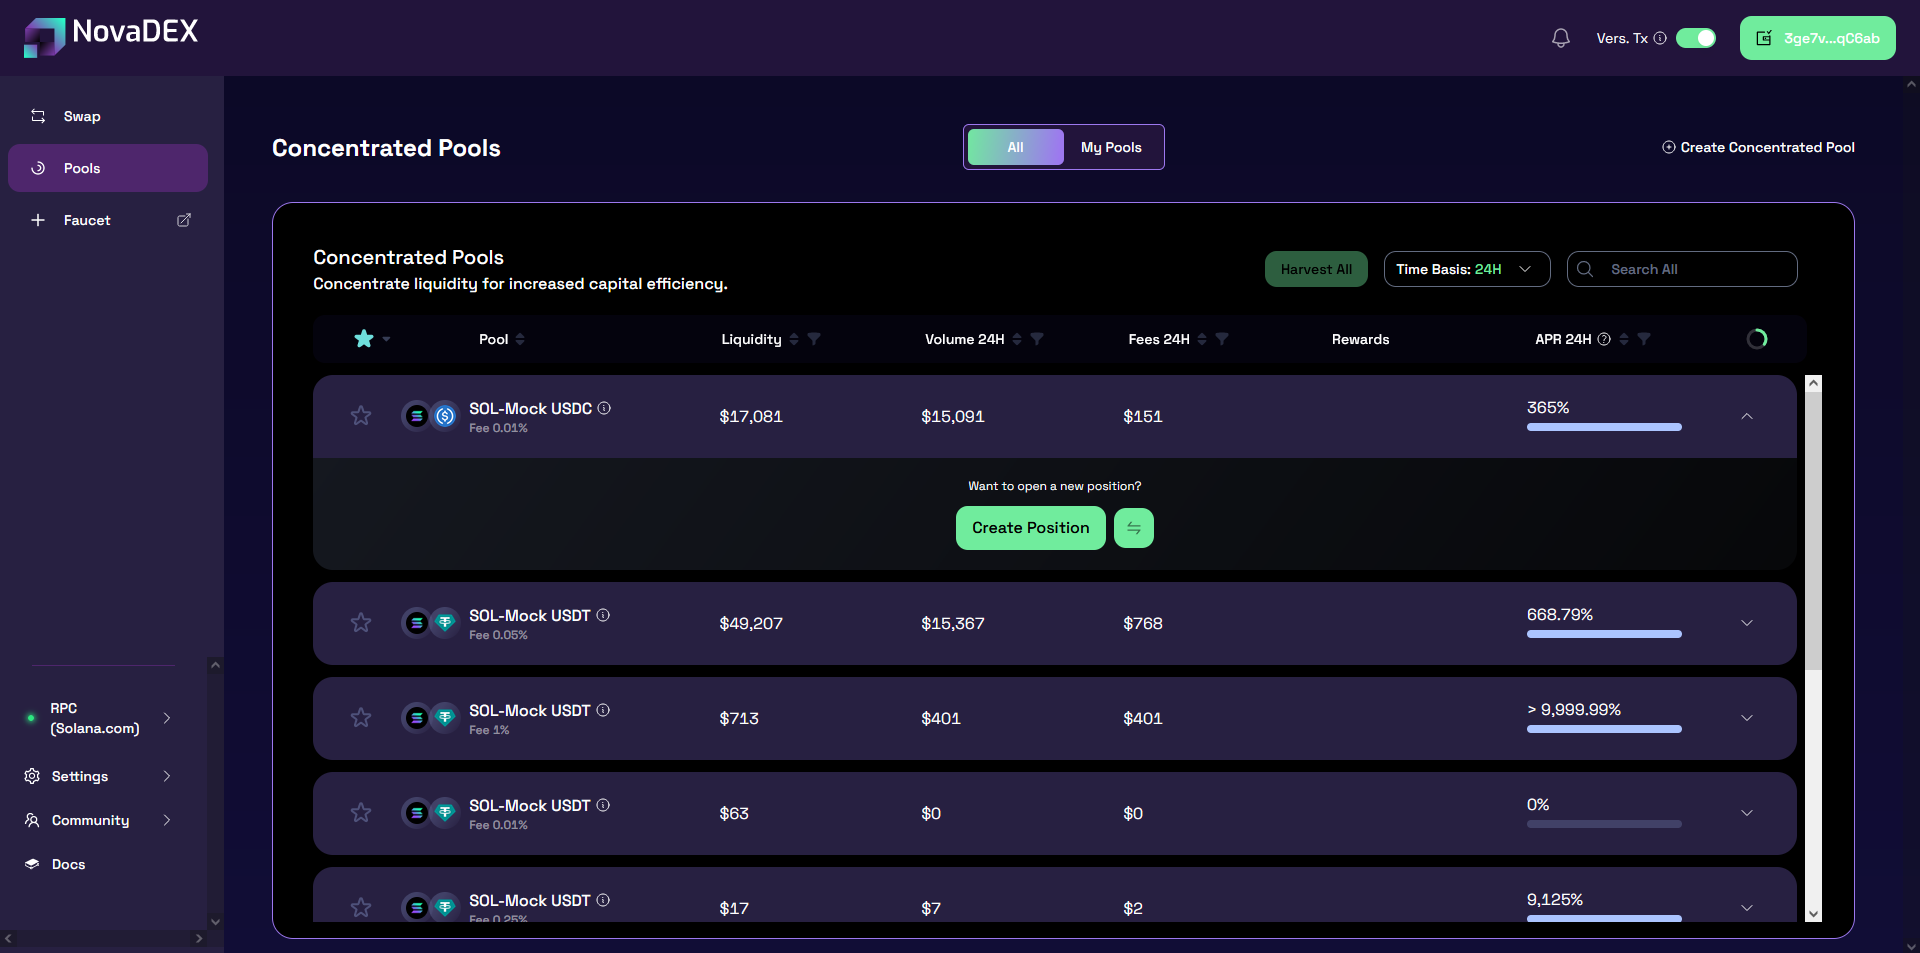Screen dimensions: 1920x953
Task: Open the Faucet external link icon
Action: click(x=184, y=220)
